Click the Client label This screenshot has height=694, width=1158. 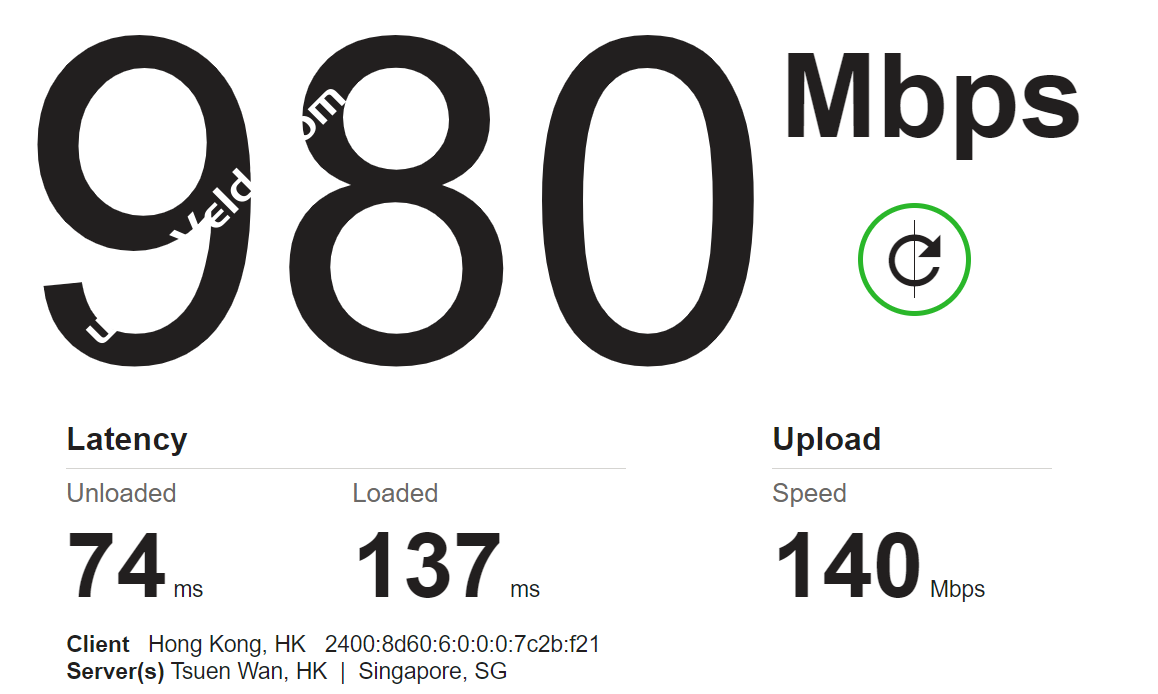click(x=97, y=645)
